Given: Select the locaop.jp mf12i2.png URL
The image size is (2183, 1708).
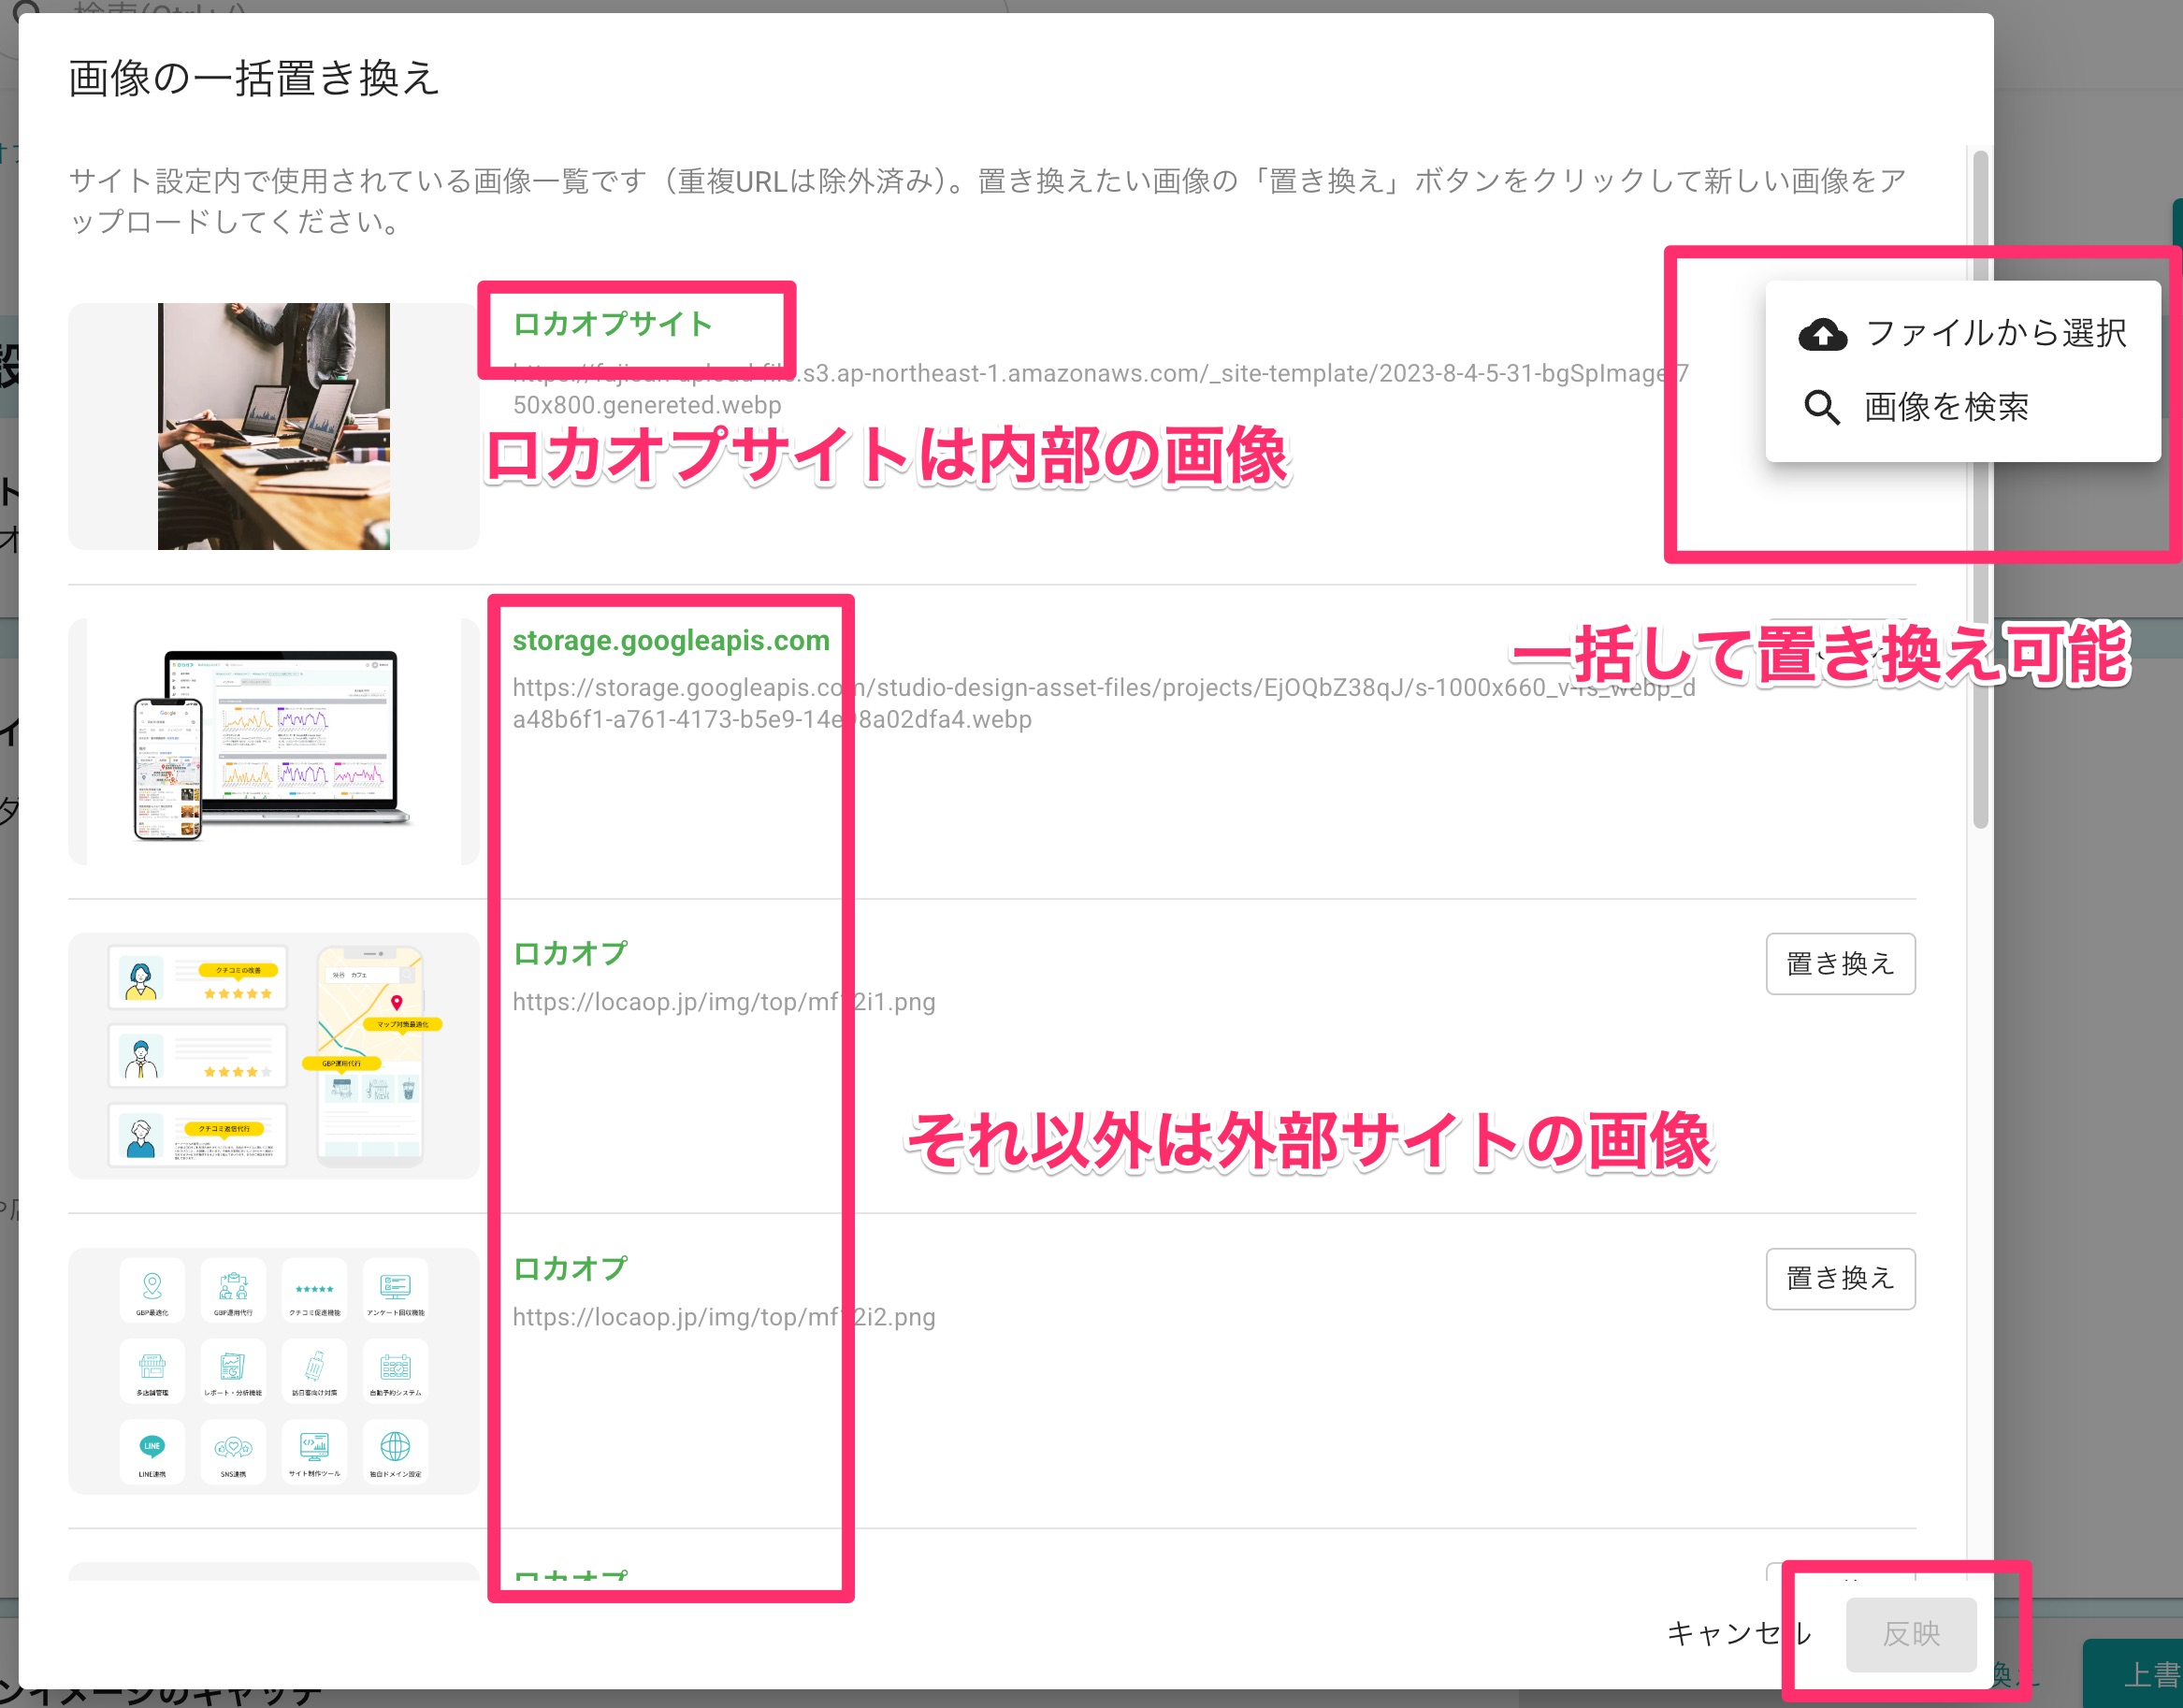Looking at the screenshot, I should tap(724, 1317).
